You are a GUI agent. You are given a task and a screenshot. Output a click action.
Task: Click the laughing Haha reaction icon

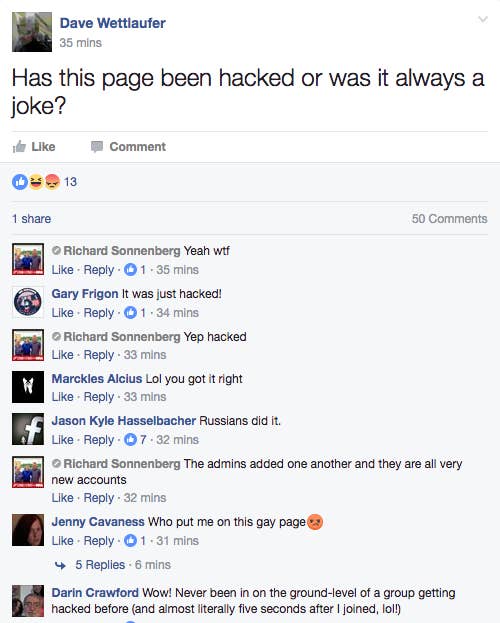(x=36, y=182)
